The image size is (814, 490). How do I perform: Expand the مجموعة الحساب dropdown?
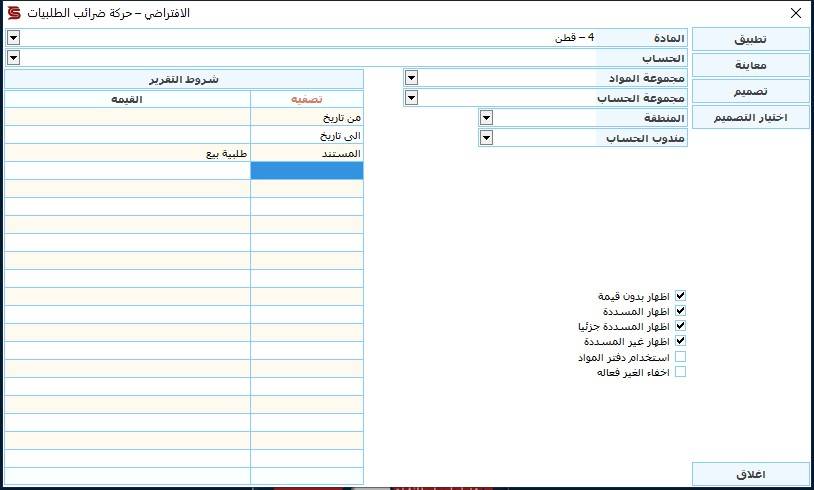411,98
